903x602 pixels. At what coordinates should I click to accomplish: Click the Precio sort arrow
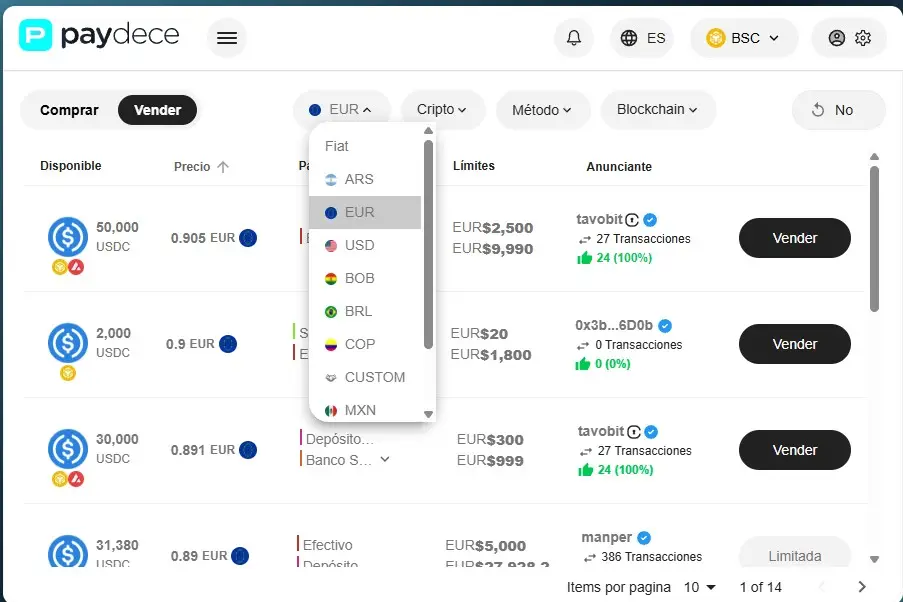(x=223, y=166)
